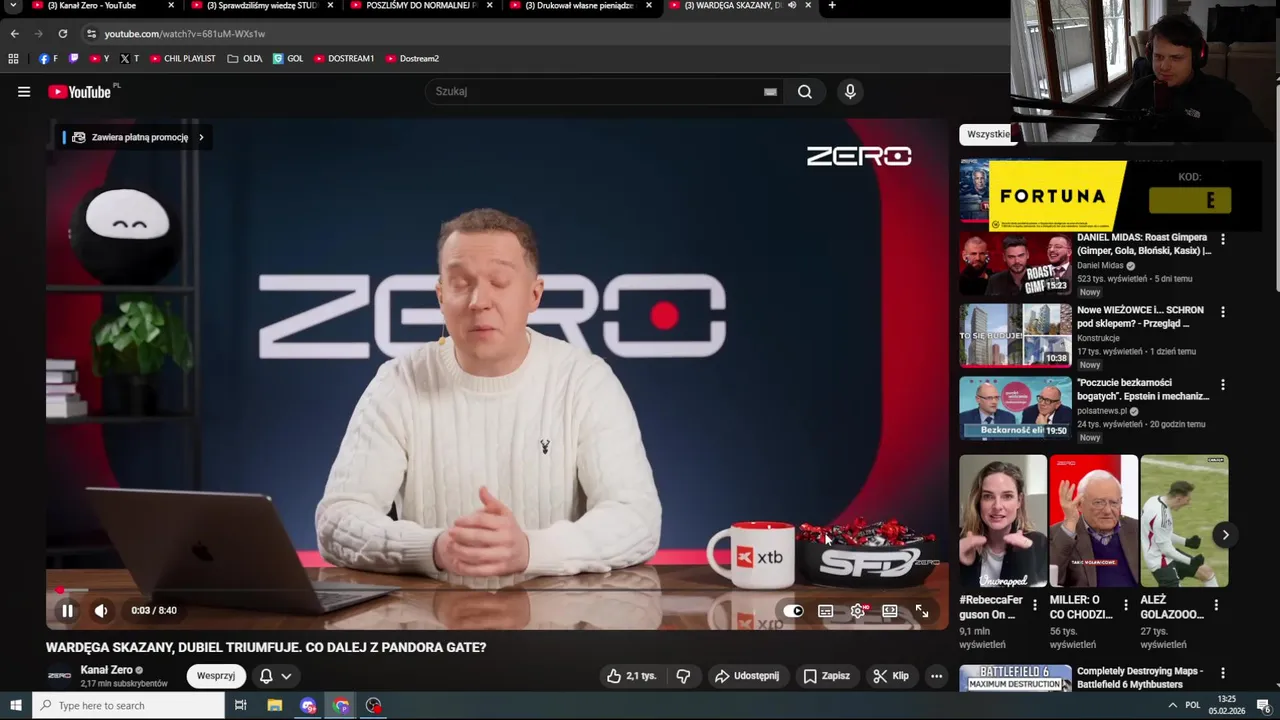The width and height of the screenshot is (1280, 720).
Task: Go to YouTube home via logo
Action: [79, 92]
